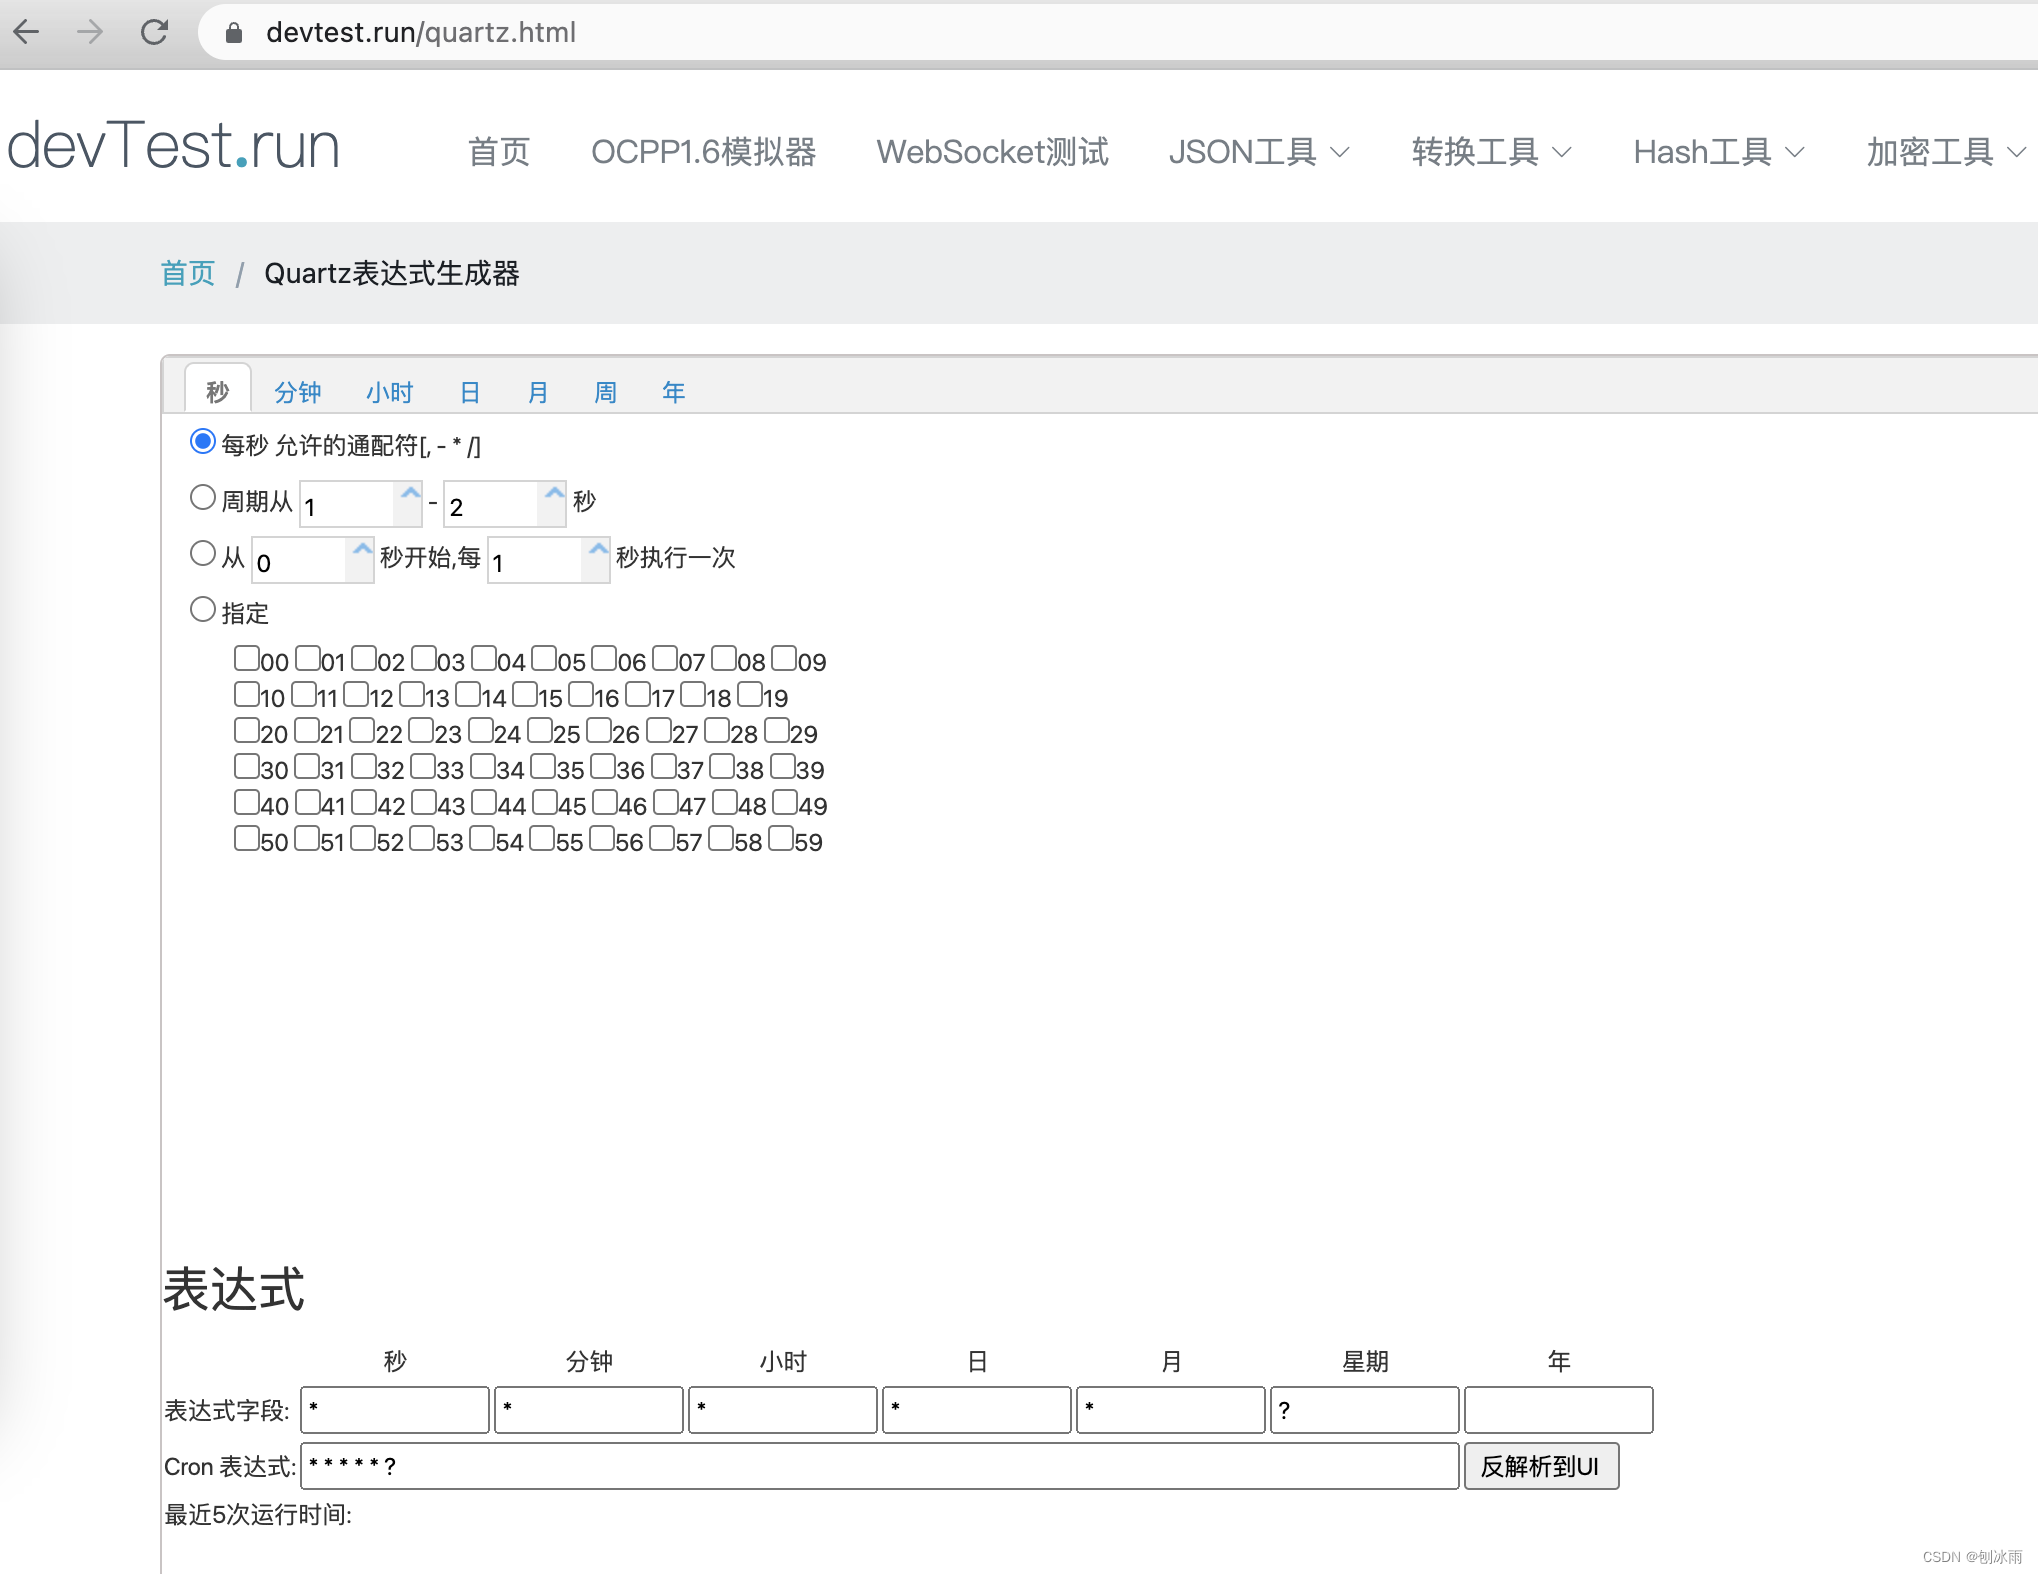Check the 19 seconds checkbox
Image resolution: width=2038 pixels, height=1574 pixels.
[750, 694]
